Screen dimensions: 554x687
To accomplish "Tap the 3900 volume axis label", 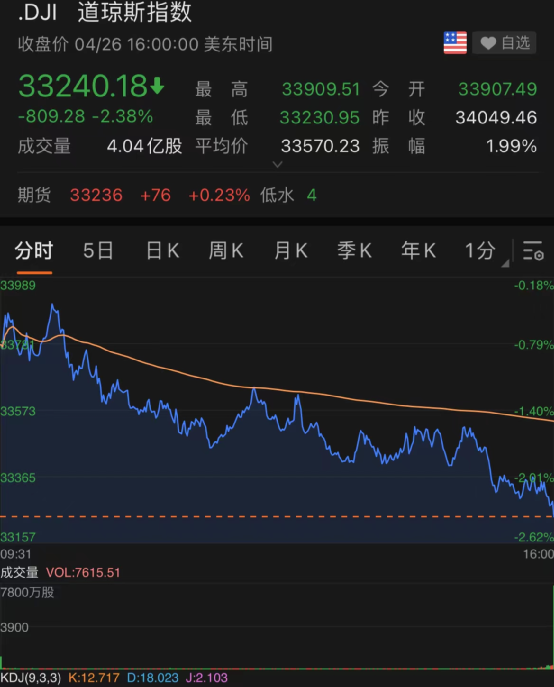I will (14, 627).
